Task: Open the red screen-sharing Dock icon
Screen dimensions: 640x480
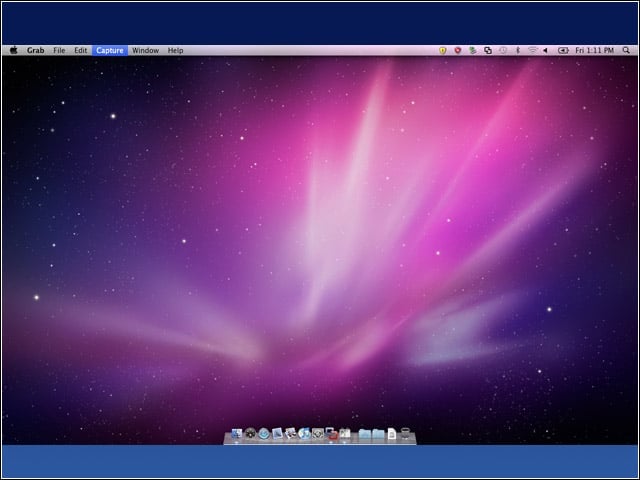Action: [x=331, y=433]
